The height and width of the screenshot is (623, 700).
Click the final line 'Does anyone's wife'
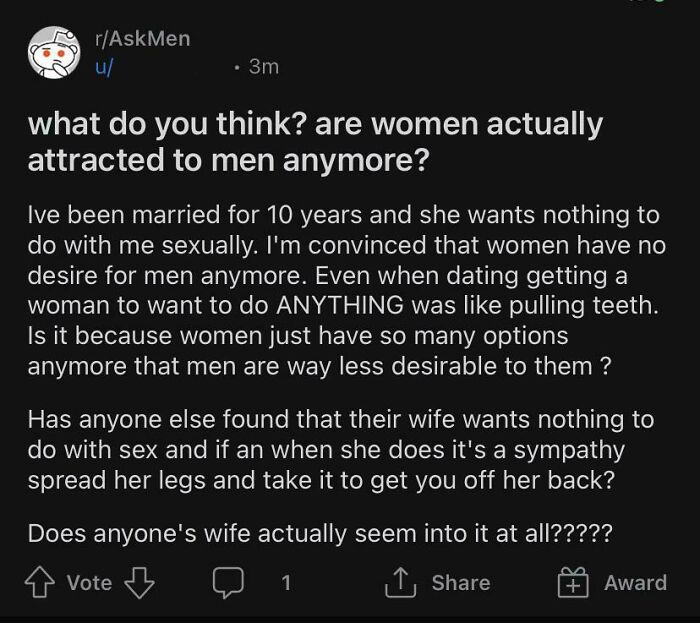tap(320, 534)
